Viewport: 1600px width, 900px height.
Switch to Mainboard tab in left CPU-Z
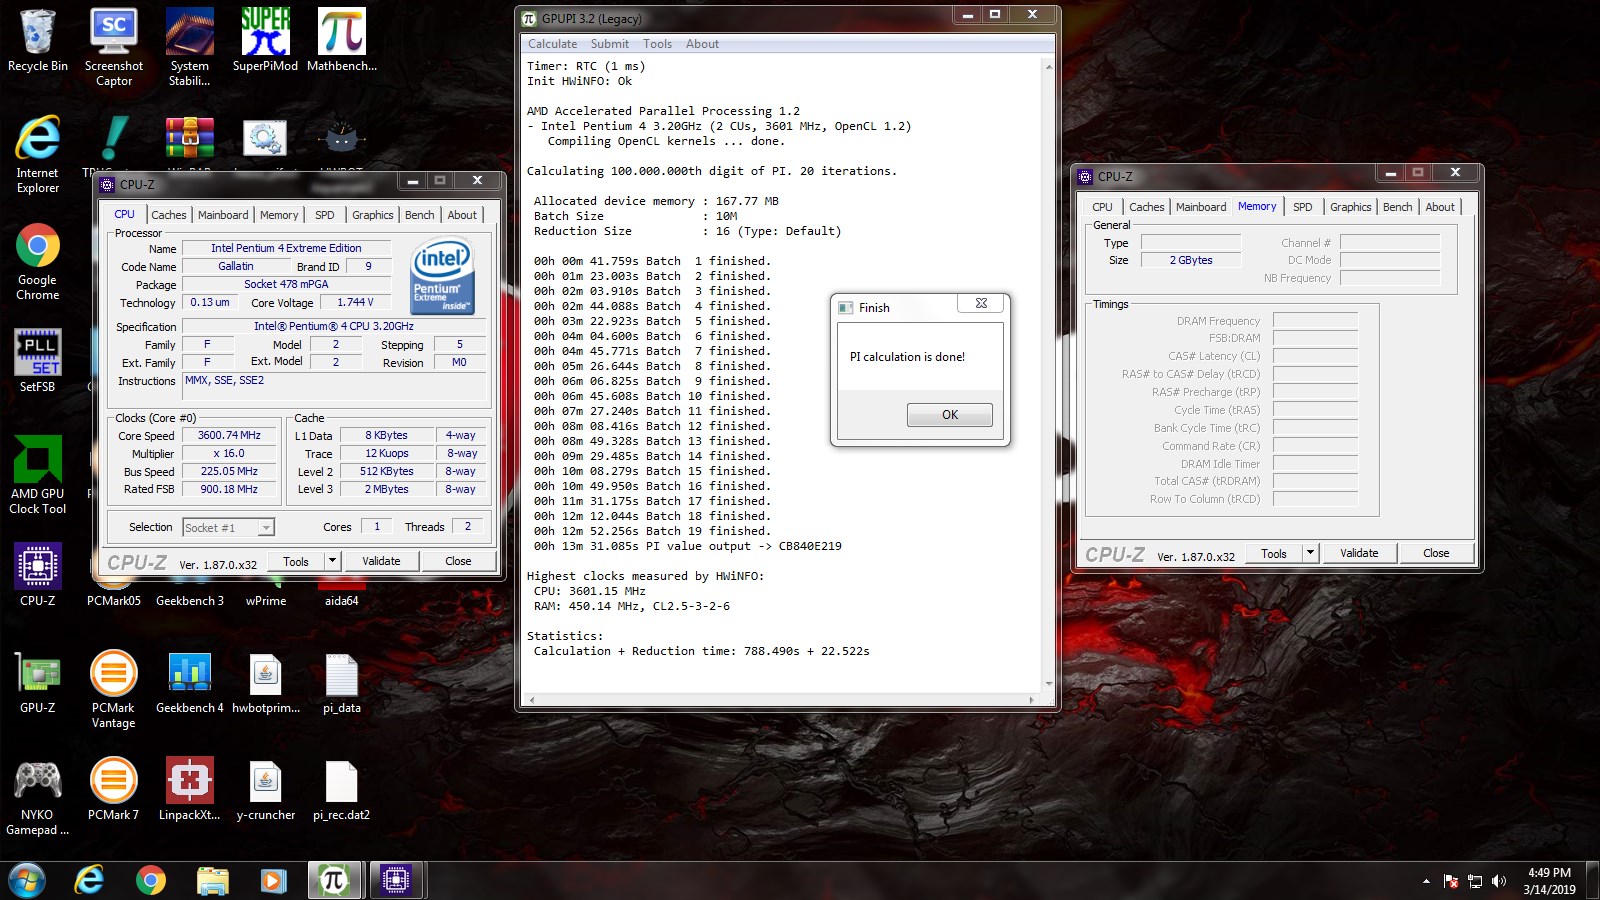[x=223, y=215]
